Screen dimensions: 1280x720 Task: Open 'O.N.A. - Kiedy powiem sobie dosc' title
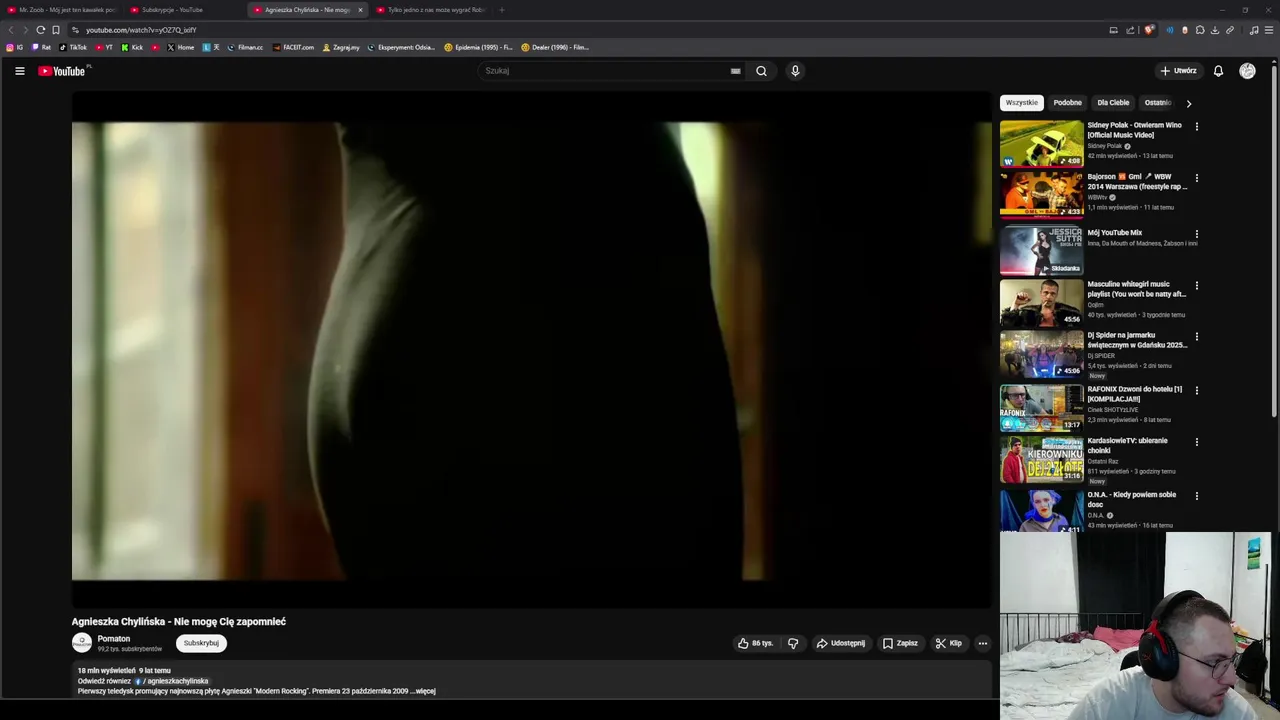[1132, 499]
